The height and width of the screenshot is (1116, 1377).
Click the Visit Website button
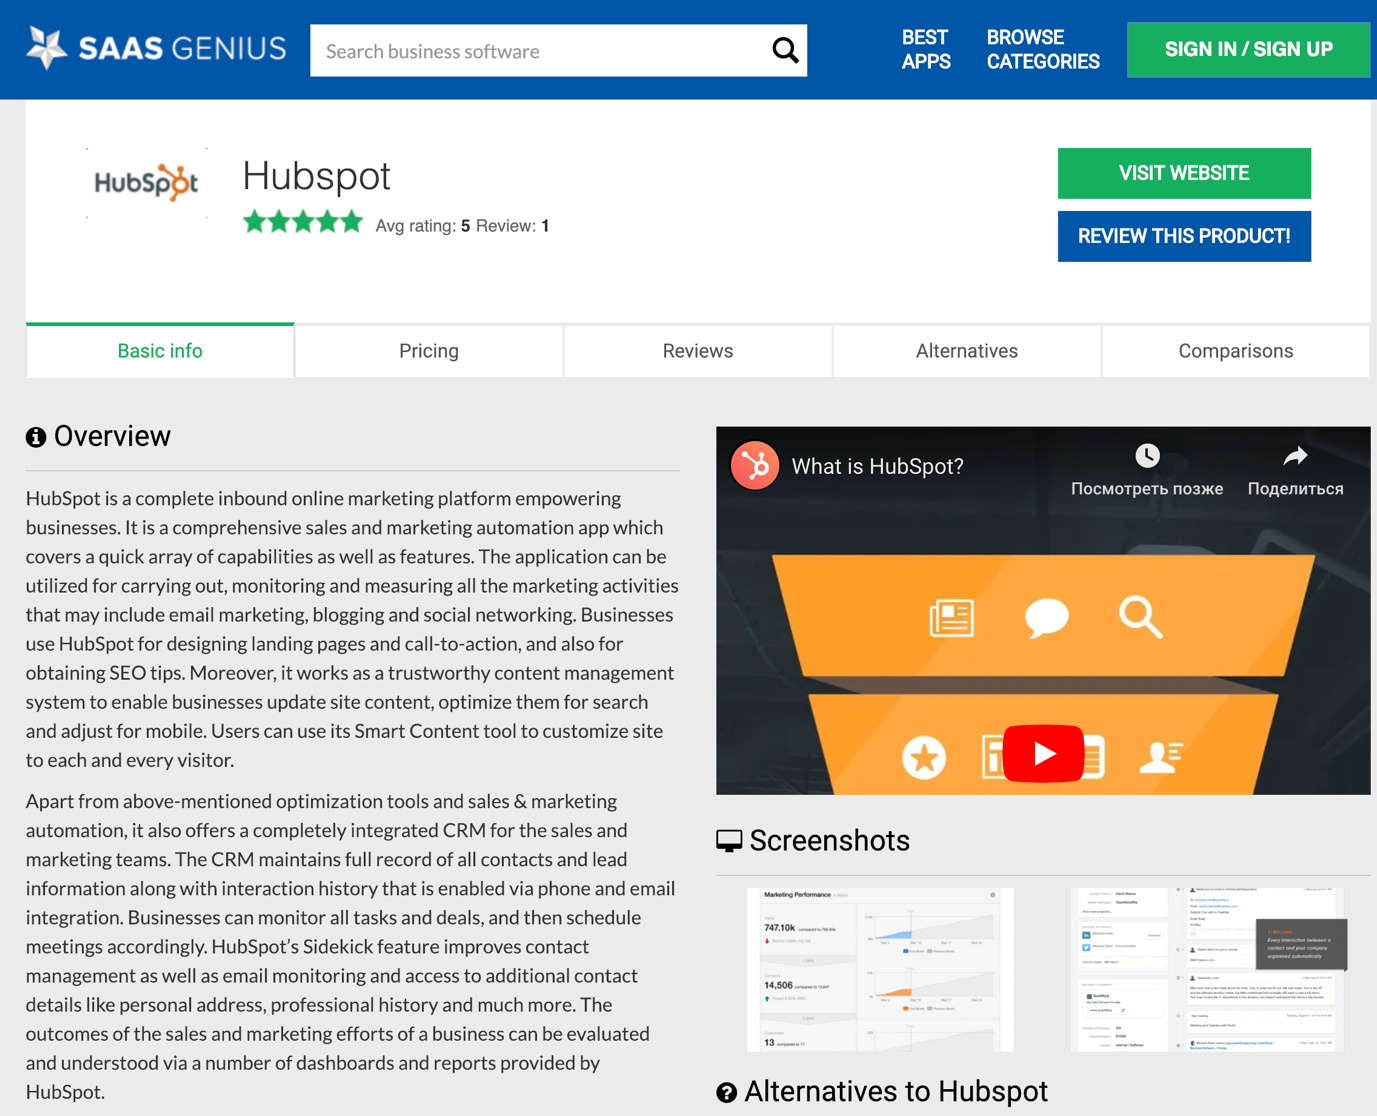1184,173
